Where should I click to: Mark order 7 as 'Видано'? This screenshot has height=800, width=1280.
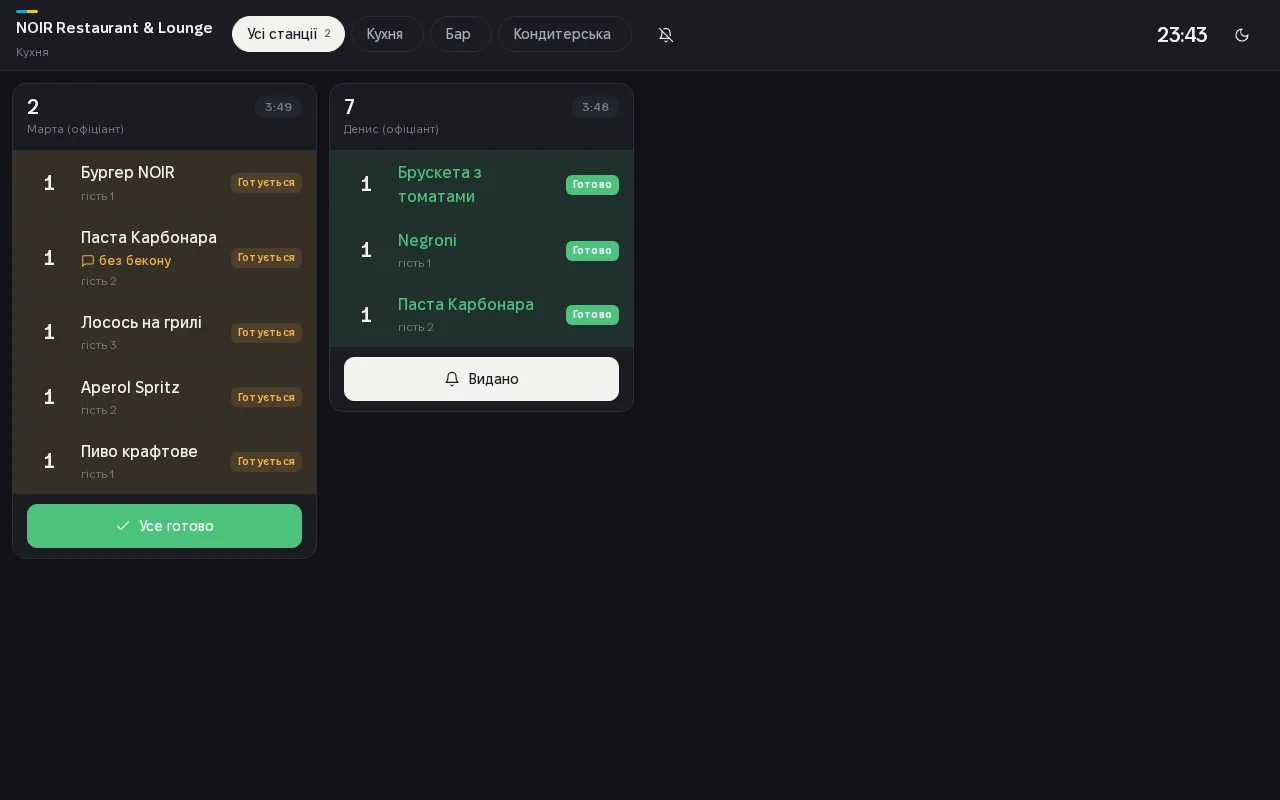(481, 379)
